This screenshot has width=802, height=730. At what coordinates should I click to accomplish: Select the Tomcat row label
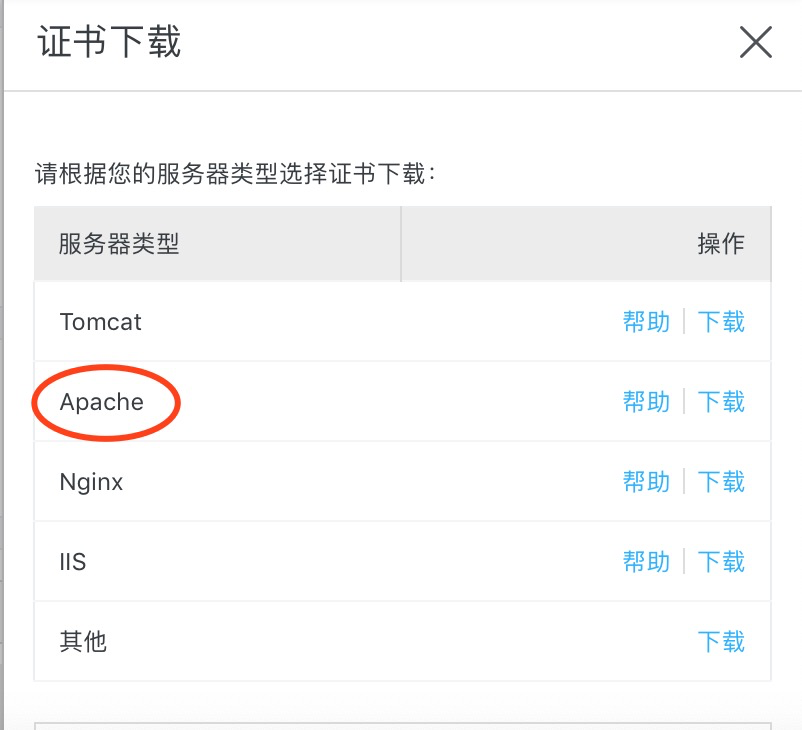(x=101, y=322)
